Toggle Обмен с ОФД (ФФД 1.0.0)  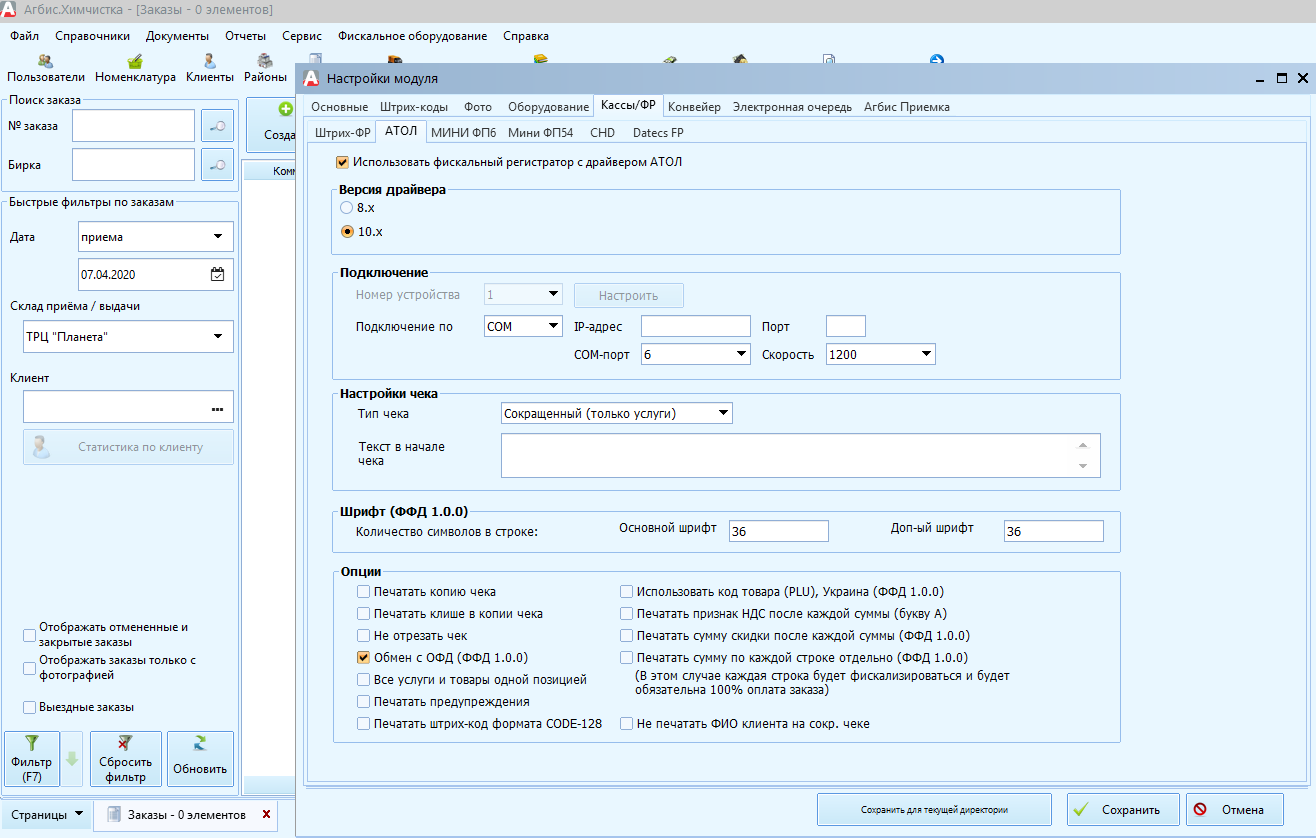click(x=363, y=658)
